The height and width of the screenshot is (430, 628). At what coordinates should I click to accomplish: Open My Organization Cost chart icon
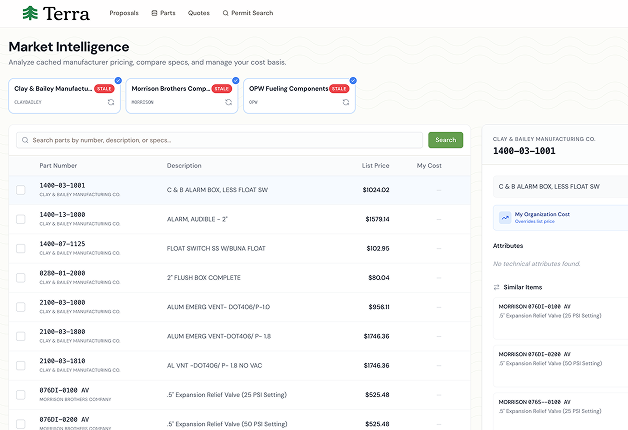pos(505,217)
